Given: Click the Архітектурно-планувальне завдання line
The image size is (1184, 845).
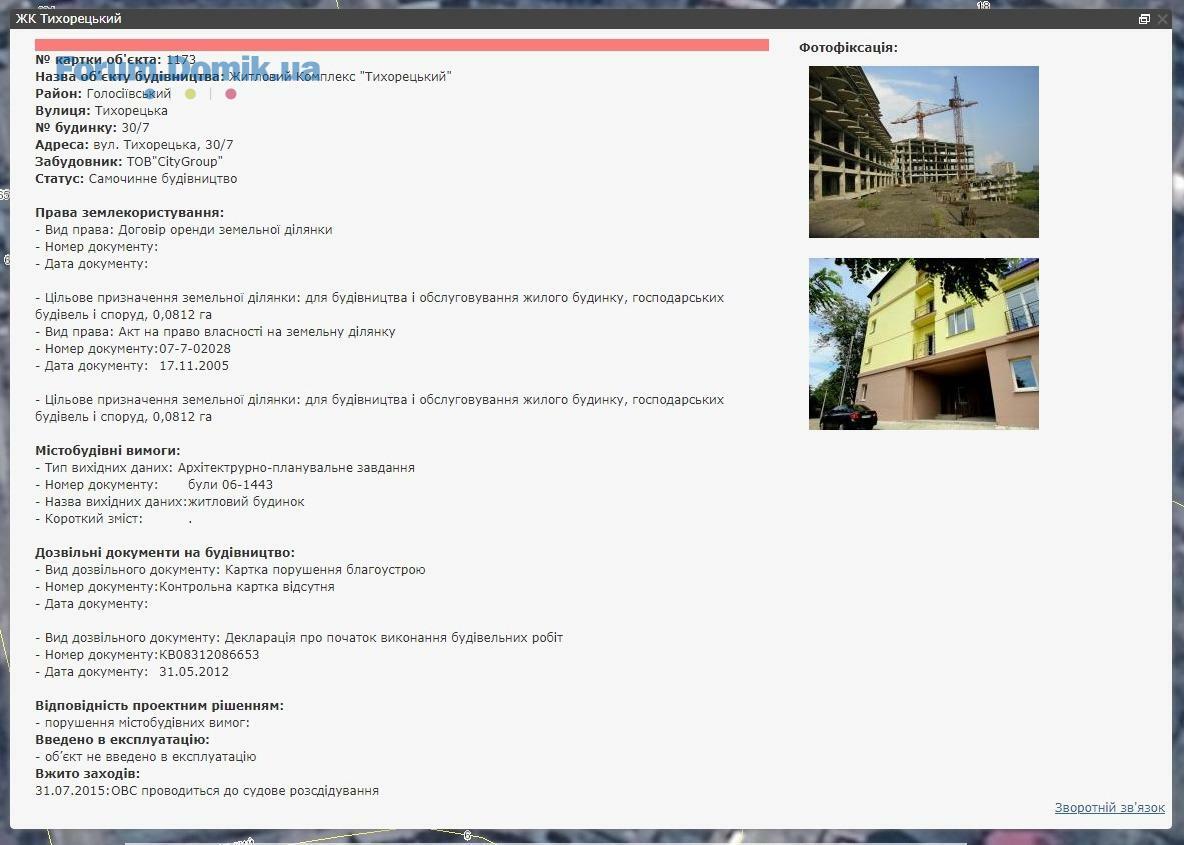Looking at the screenshot, I should (x=225, y=467).
